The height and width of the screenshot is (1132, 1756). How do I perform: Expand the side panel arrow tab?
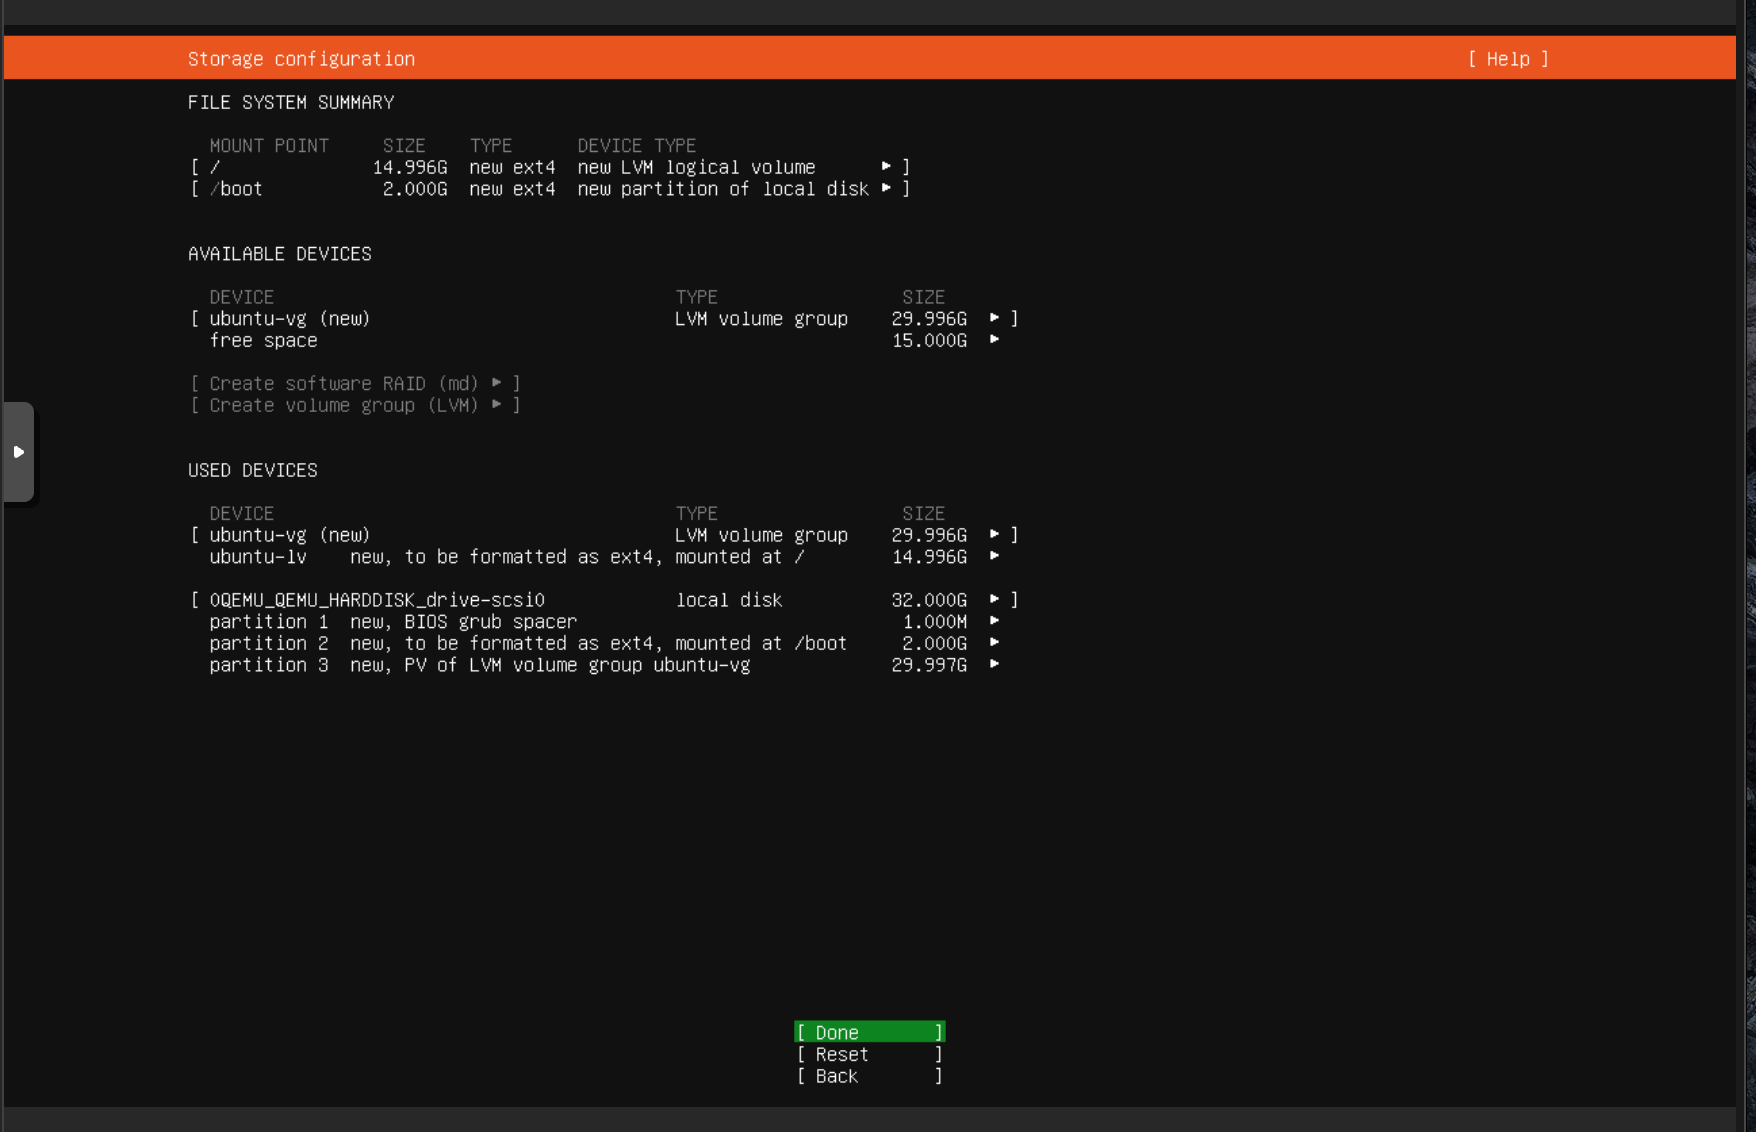[x=18, y=452]
